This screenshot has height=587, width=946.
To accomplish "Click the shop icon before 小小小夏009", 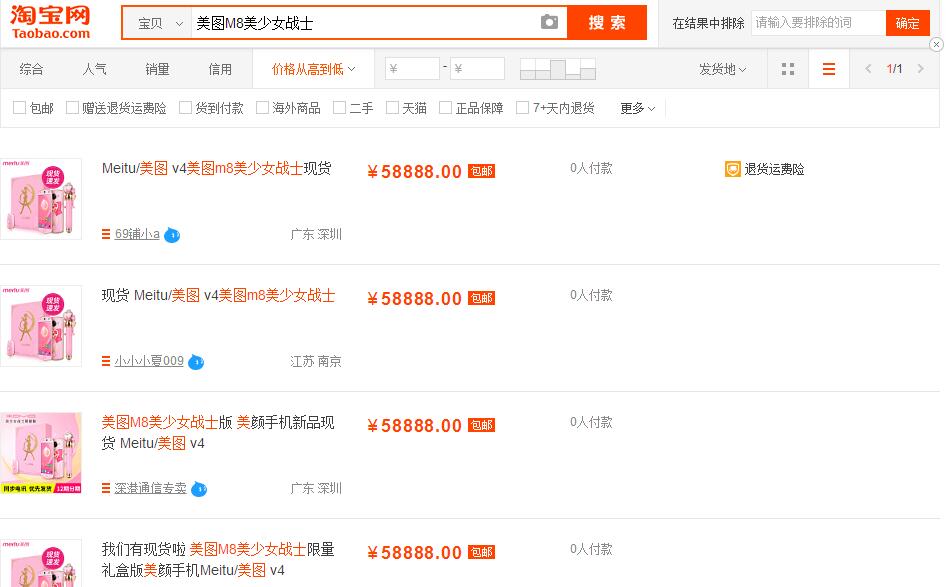I will [x=106, y=361].
